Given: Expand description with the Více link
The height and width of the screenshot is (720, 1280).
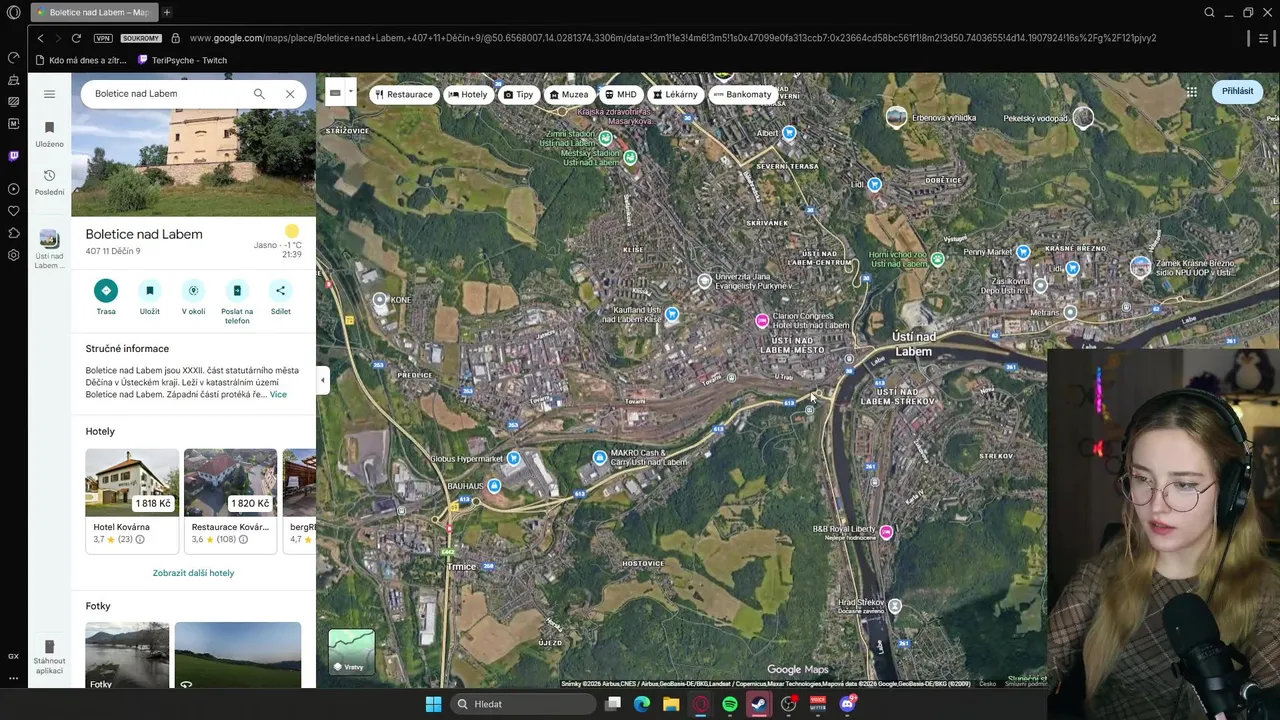Looking at the screenshot, I should click(278, 395).
